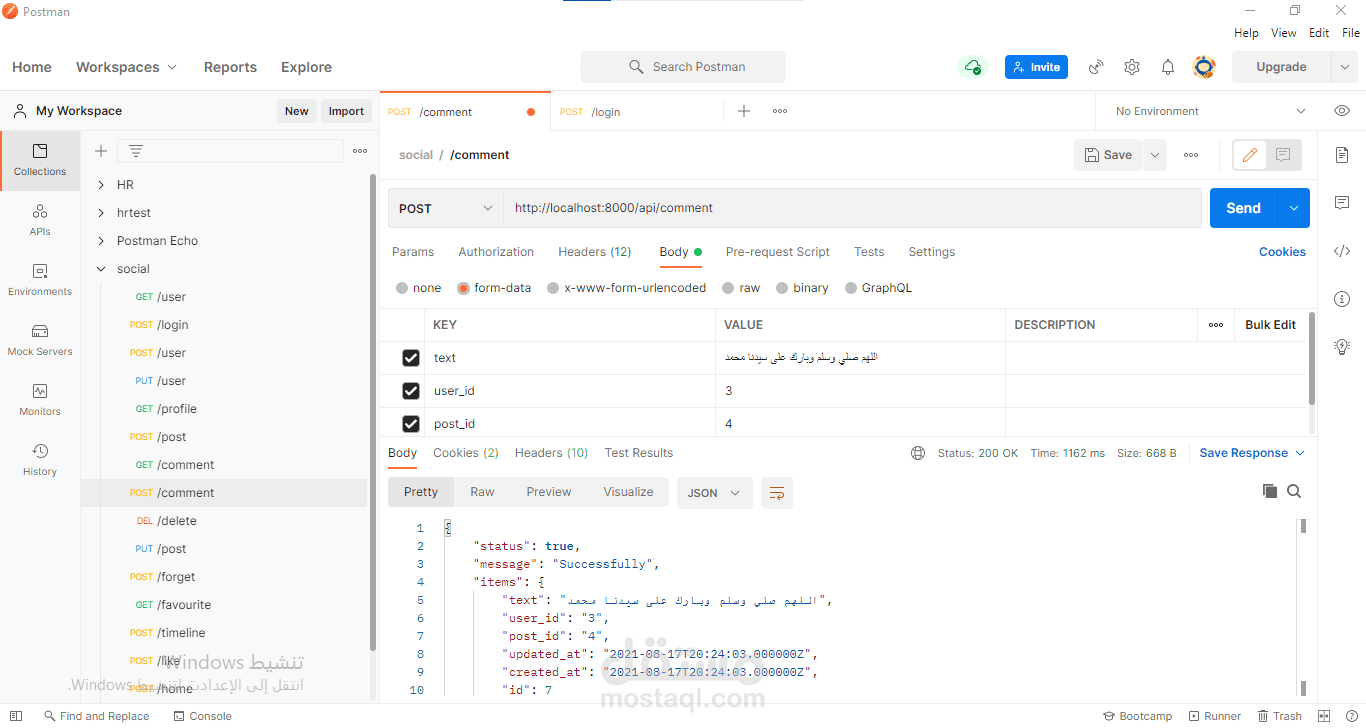Open the request info icon
This screenshot has width=1366, height=728.
[x=1342, y=299]
